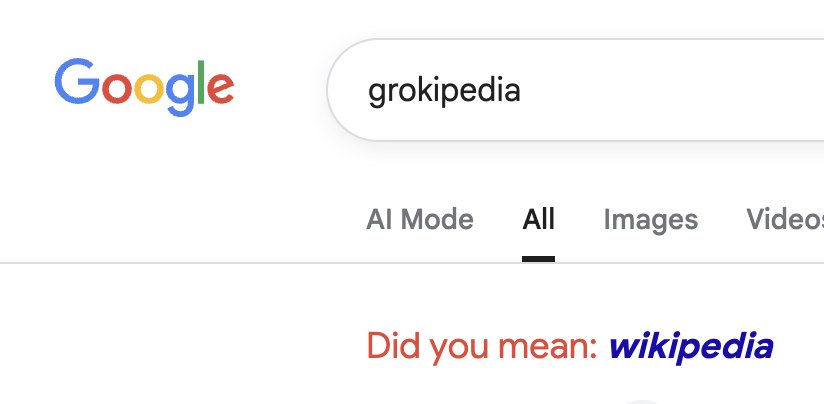Click the Google logo to go home
The width and height of the screenshot is (824, 404).
point(144,86)
